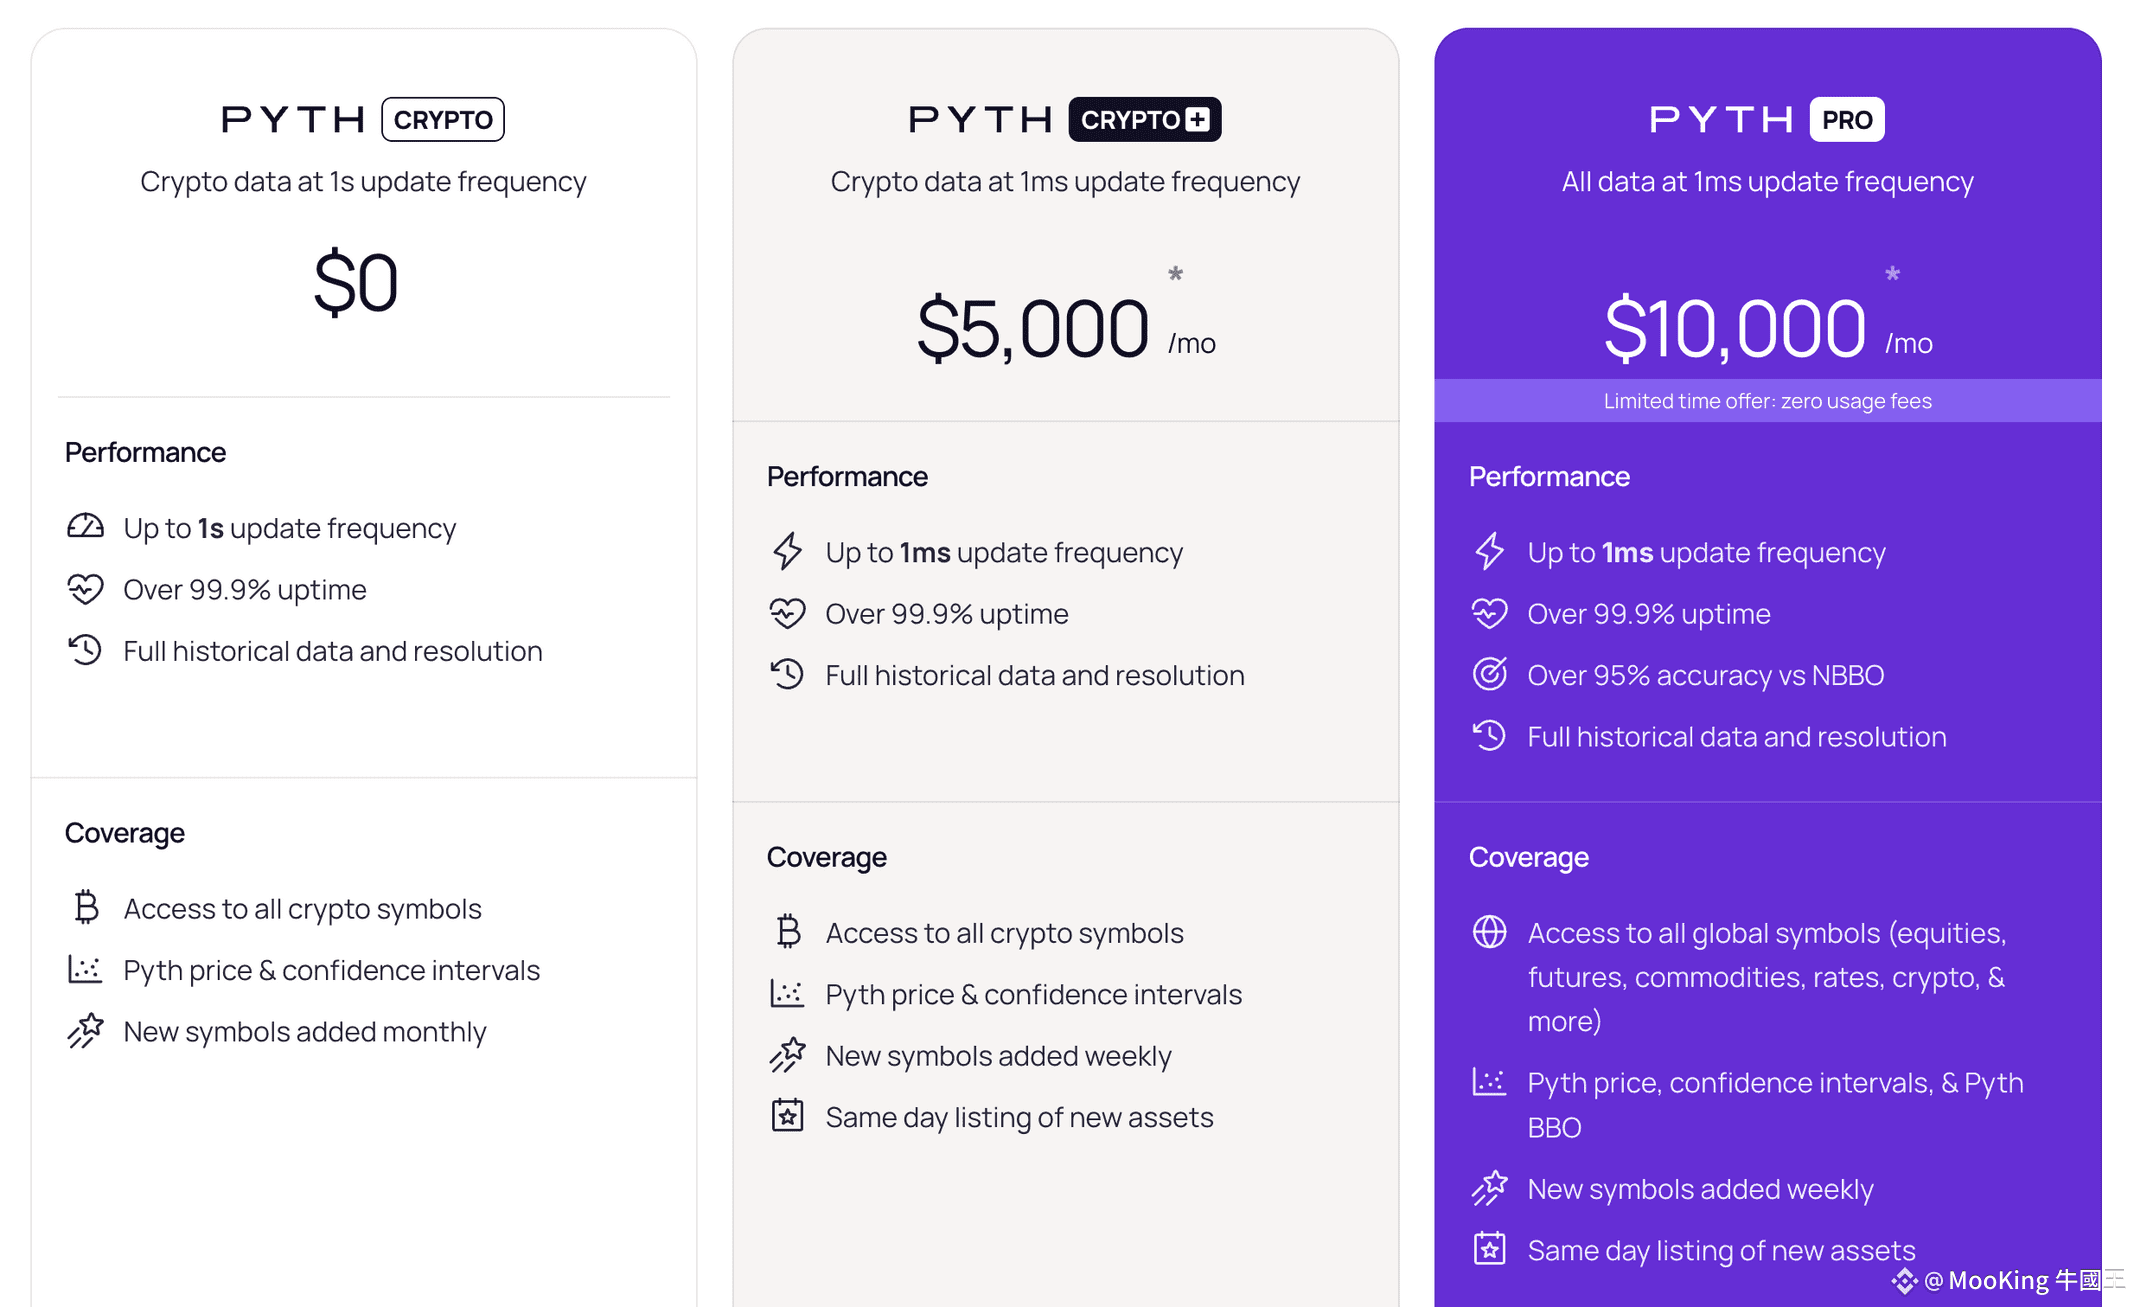Click the $0 price on the Crypto plan

(356, 283)
